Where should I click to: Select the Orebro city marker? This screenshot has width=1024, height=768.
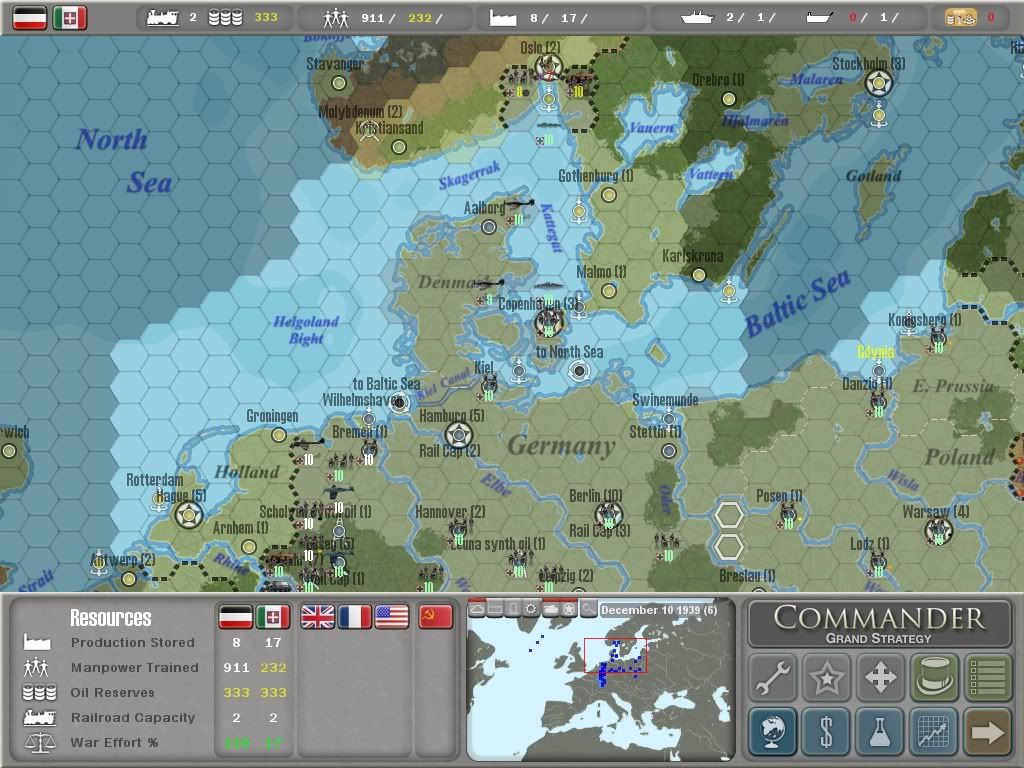coord(729,99)
